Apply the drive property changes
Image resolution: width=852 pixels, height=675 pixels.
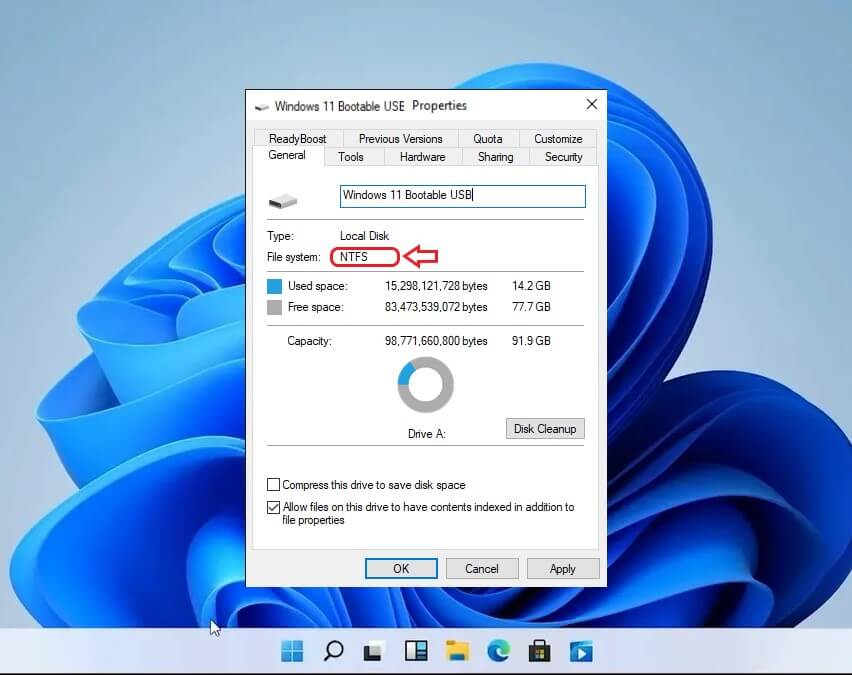pos(563,568)
